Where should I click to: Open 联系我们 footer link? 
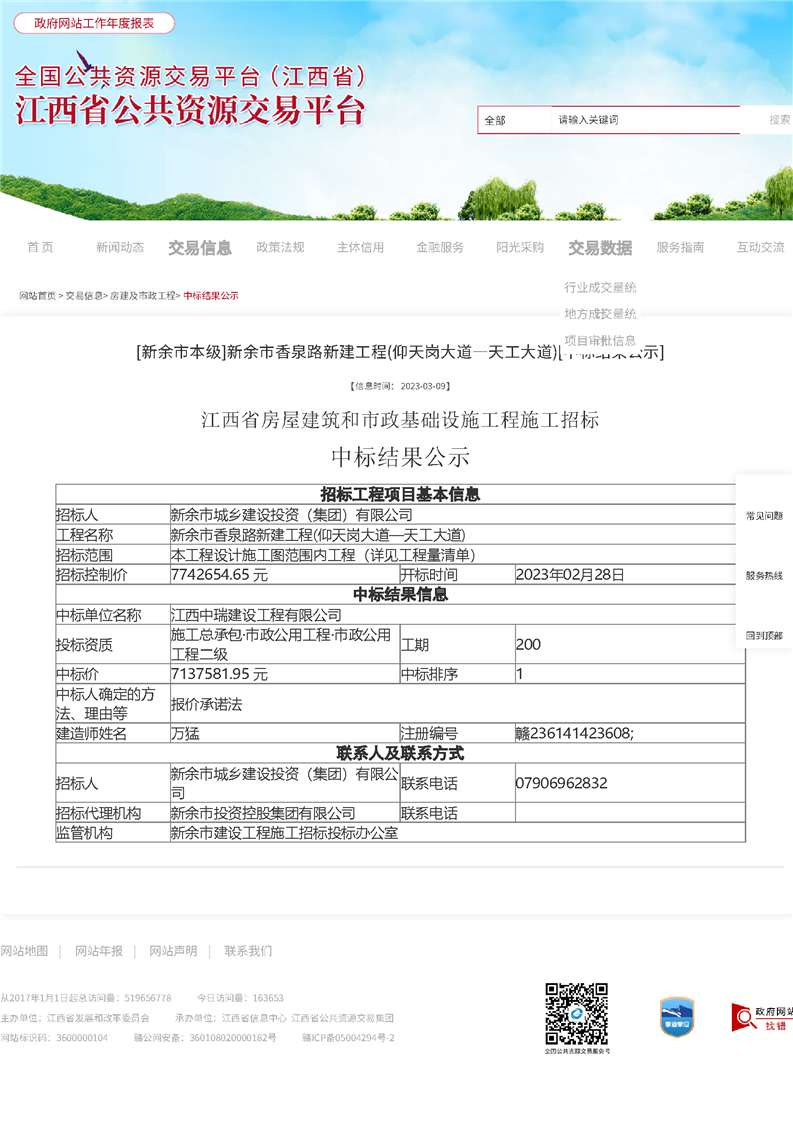click(248, 951)
